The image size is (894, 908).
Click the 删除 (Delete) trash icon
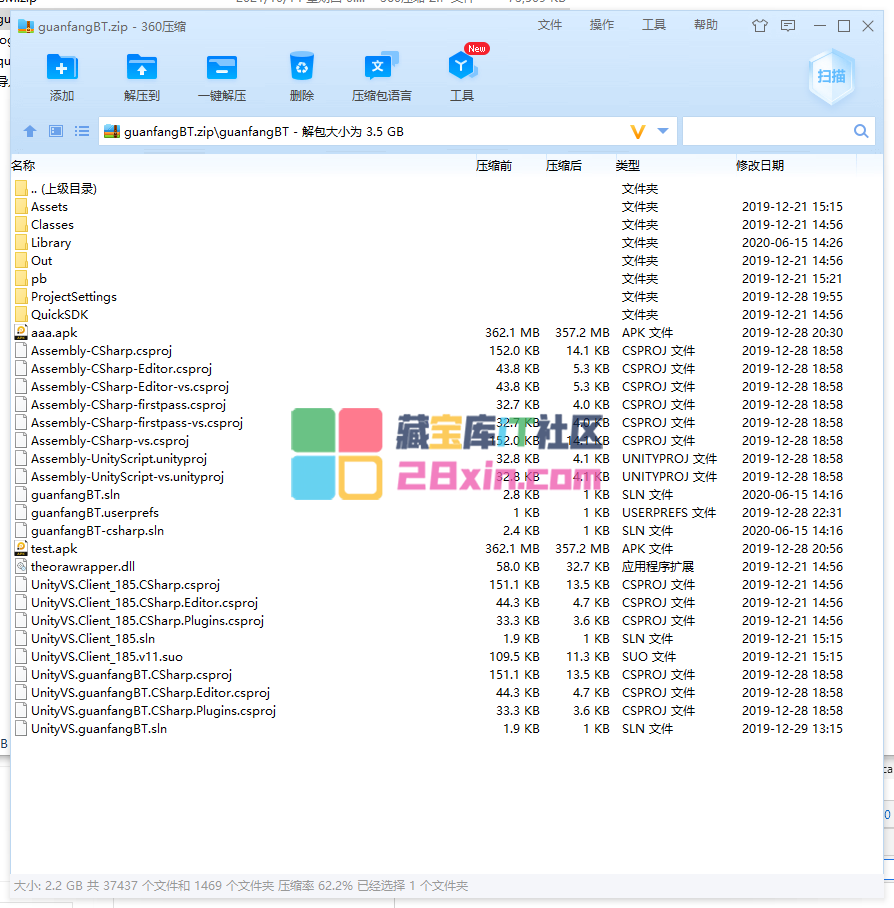pos(301,68)
